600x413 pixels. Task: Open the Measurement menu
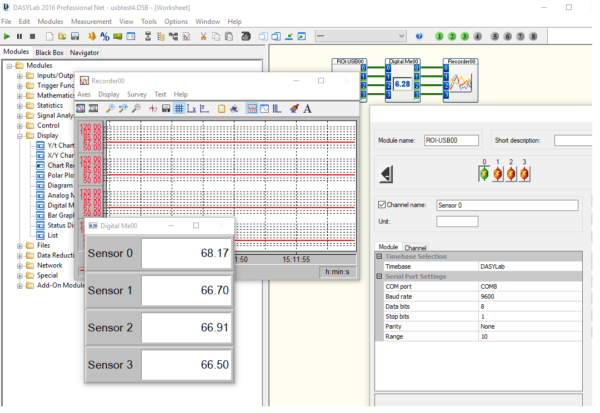91,21
